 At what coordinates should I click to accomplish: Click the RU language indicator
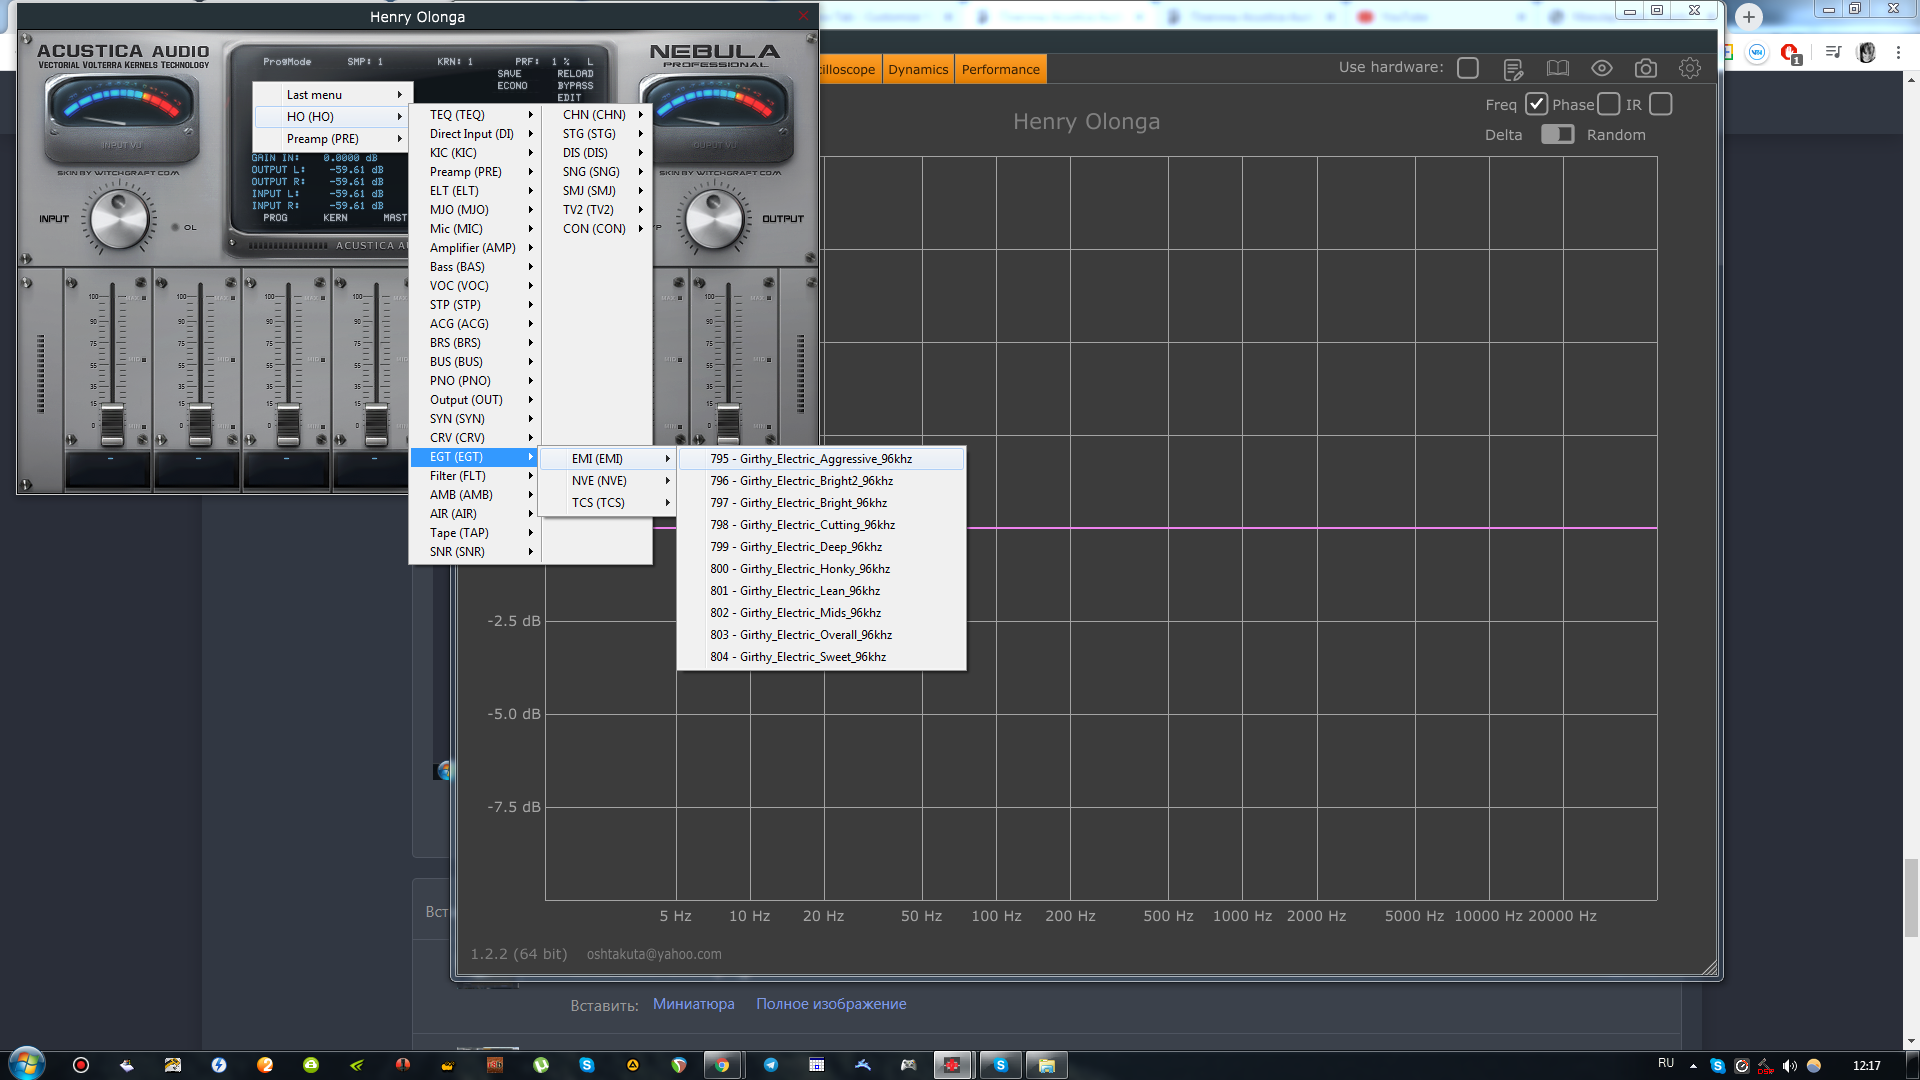coord(1665,1063)
